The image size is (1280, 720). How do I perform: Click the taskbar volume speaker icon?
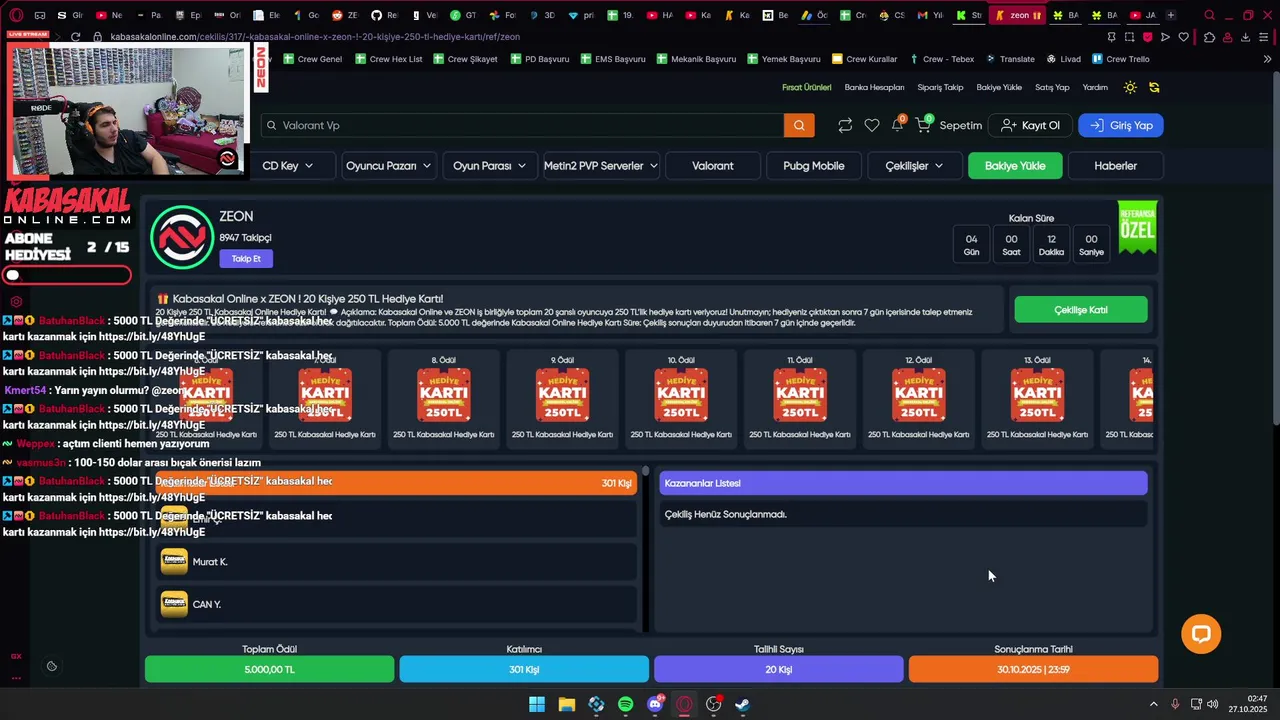(1213, 704)
